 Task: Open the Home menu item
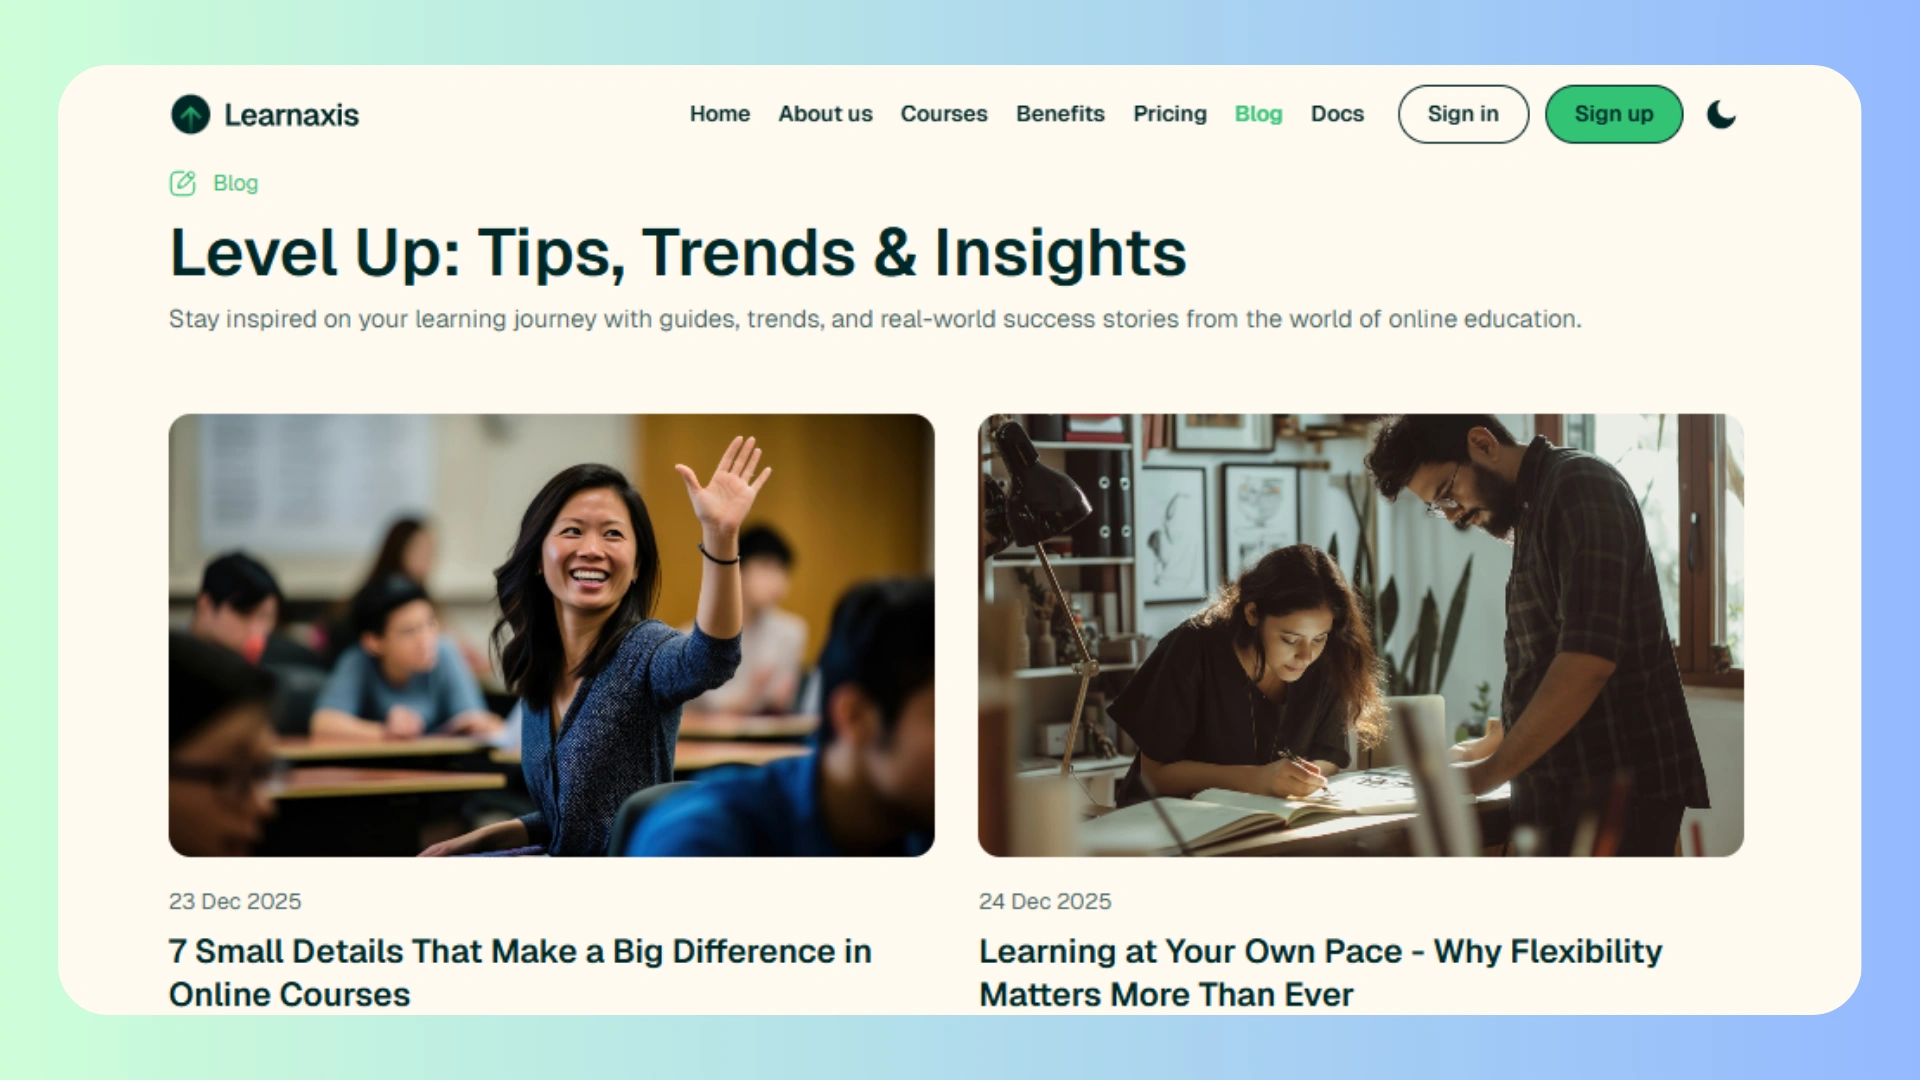coord(719,114)
